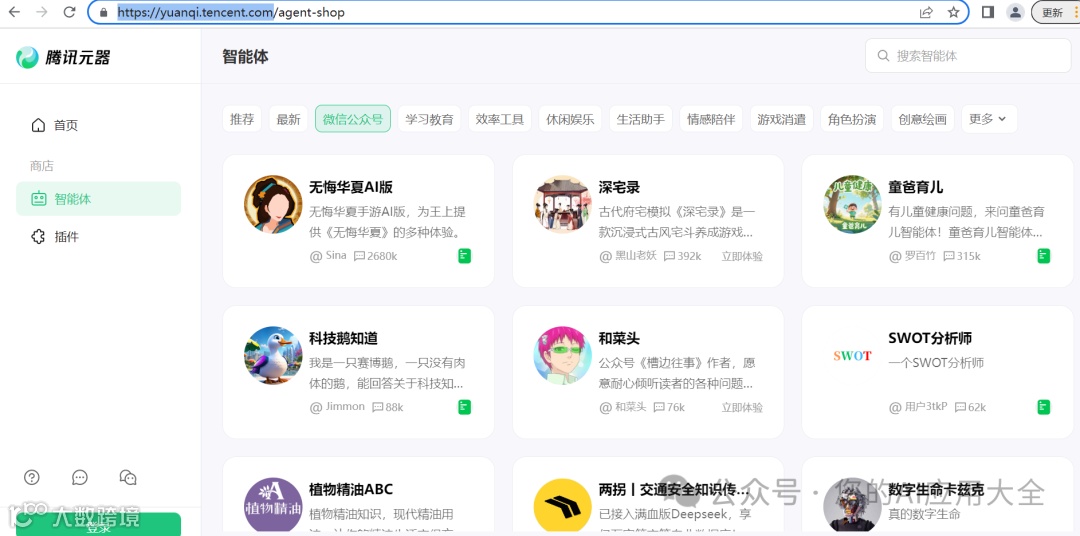The image size is (1080, 536).
Task: Select the 微信公众号 category tab
Action: tap(353, 119)
